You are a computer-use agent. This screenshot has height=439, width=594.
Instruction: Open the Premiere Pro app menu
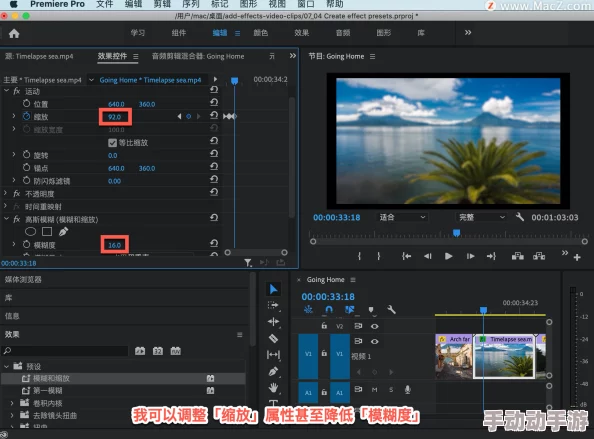(x=57, y=4)
